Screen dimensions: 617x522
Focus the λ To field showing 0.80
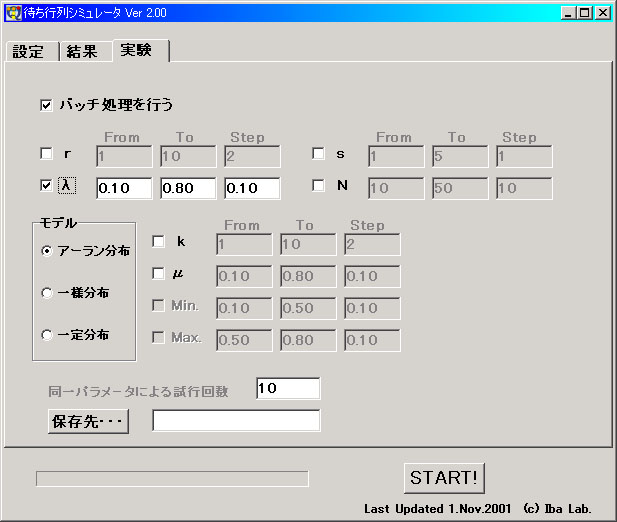click(188, 188)
